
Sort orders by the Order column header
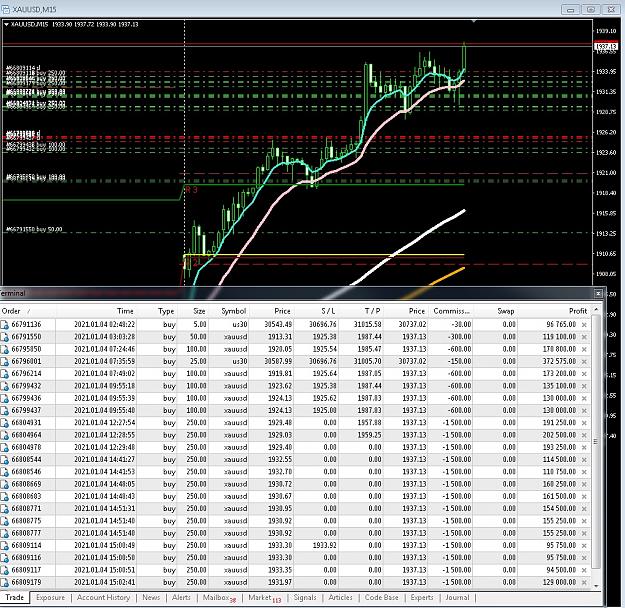(x=11, y=311)
